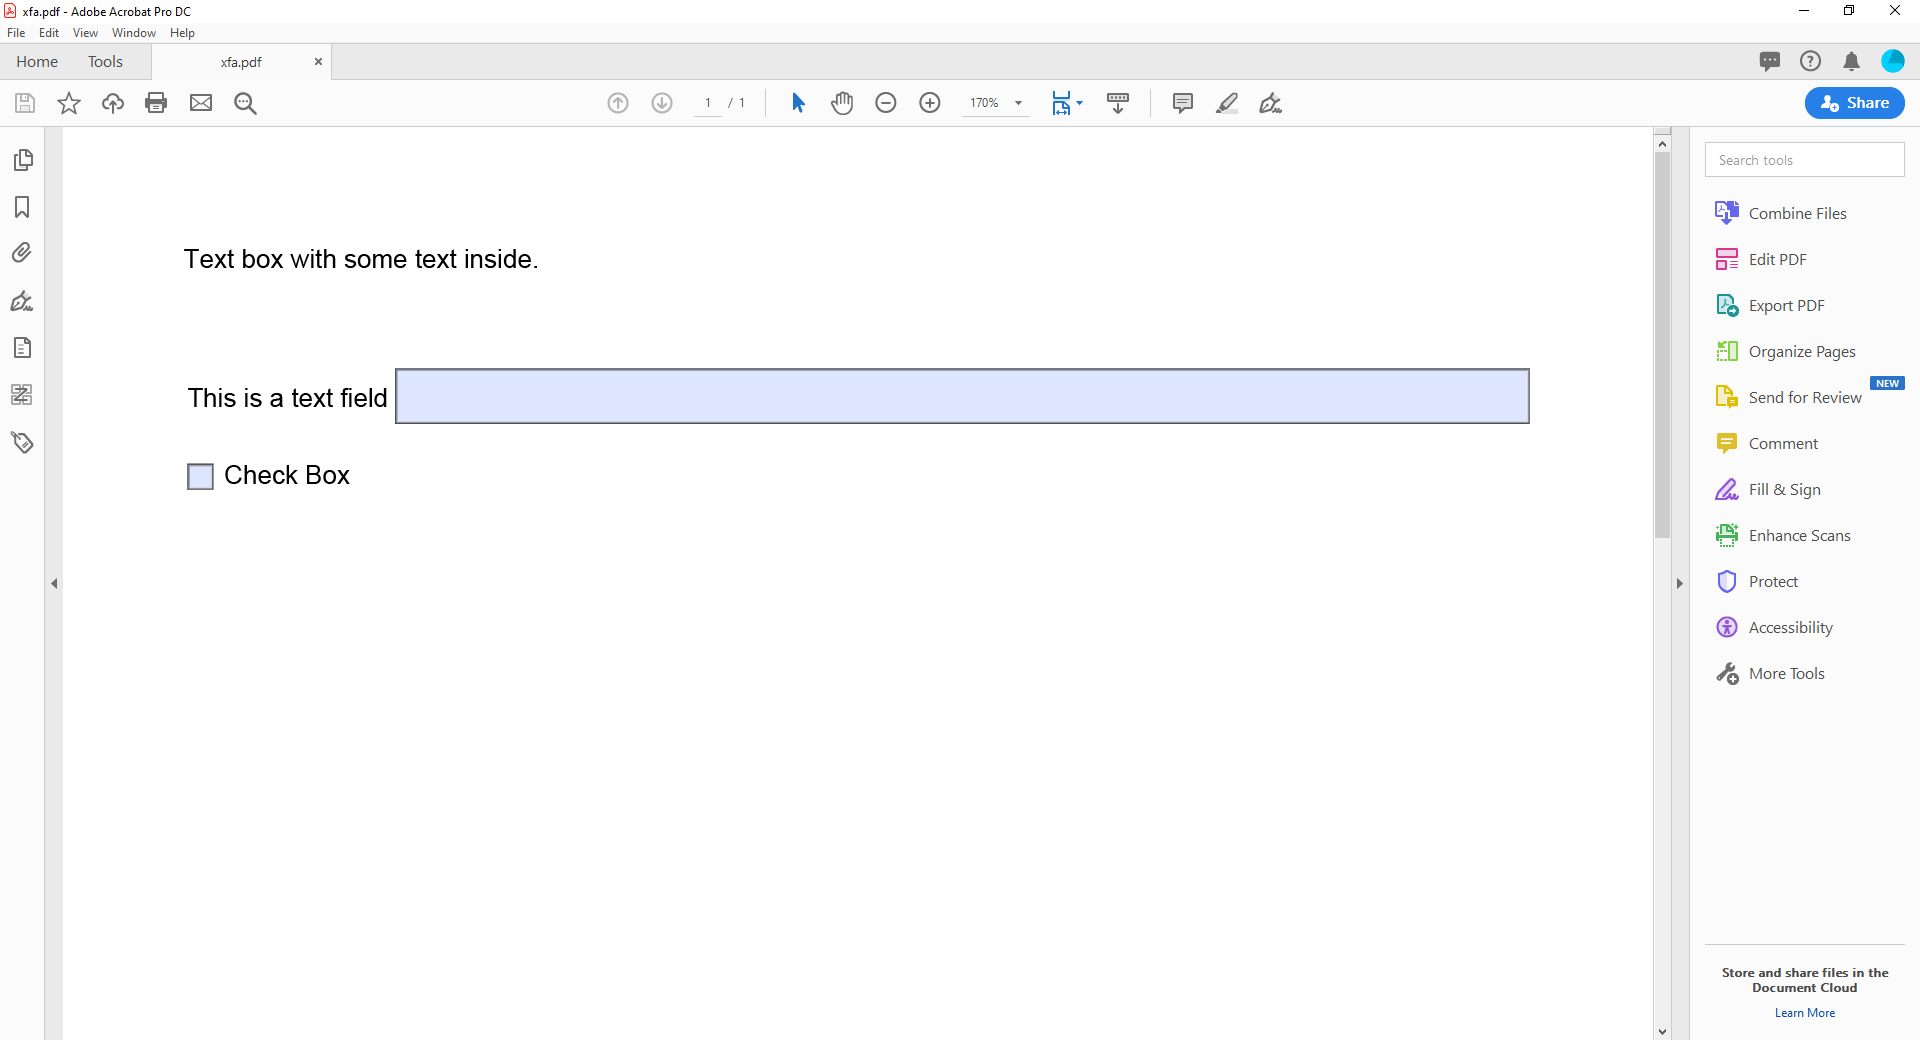Tick the Check Box in document
1920x1040 pixels.
click(x=200, y=476)
